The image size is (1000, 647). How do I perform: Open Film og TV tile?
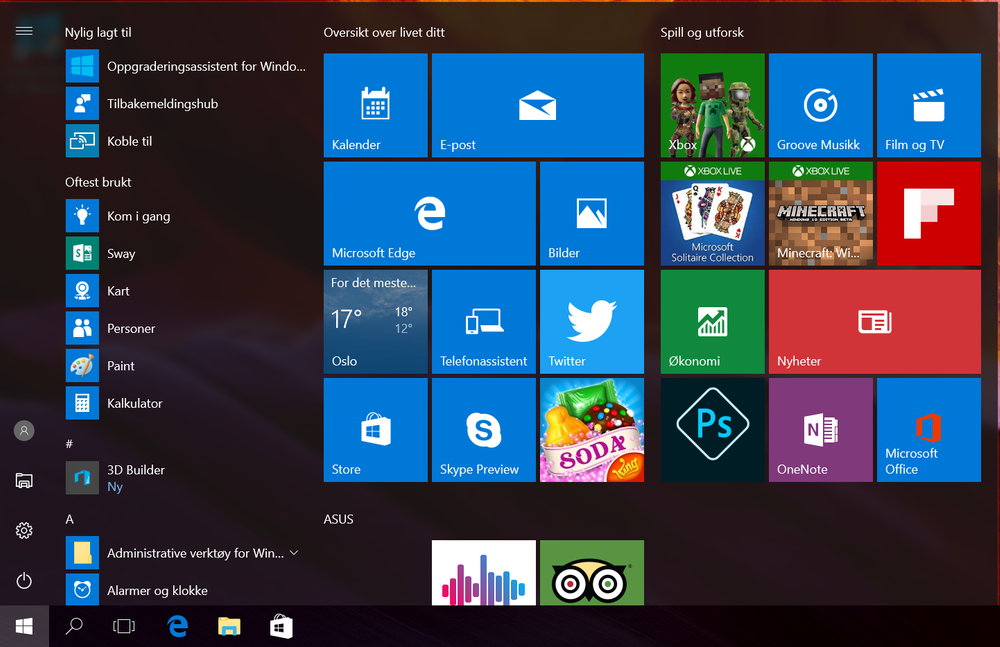tap(929, 105)
